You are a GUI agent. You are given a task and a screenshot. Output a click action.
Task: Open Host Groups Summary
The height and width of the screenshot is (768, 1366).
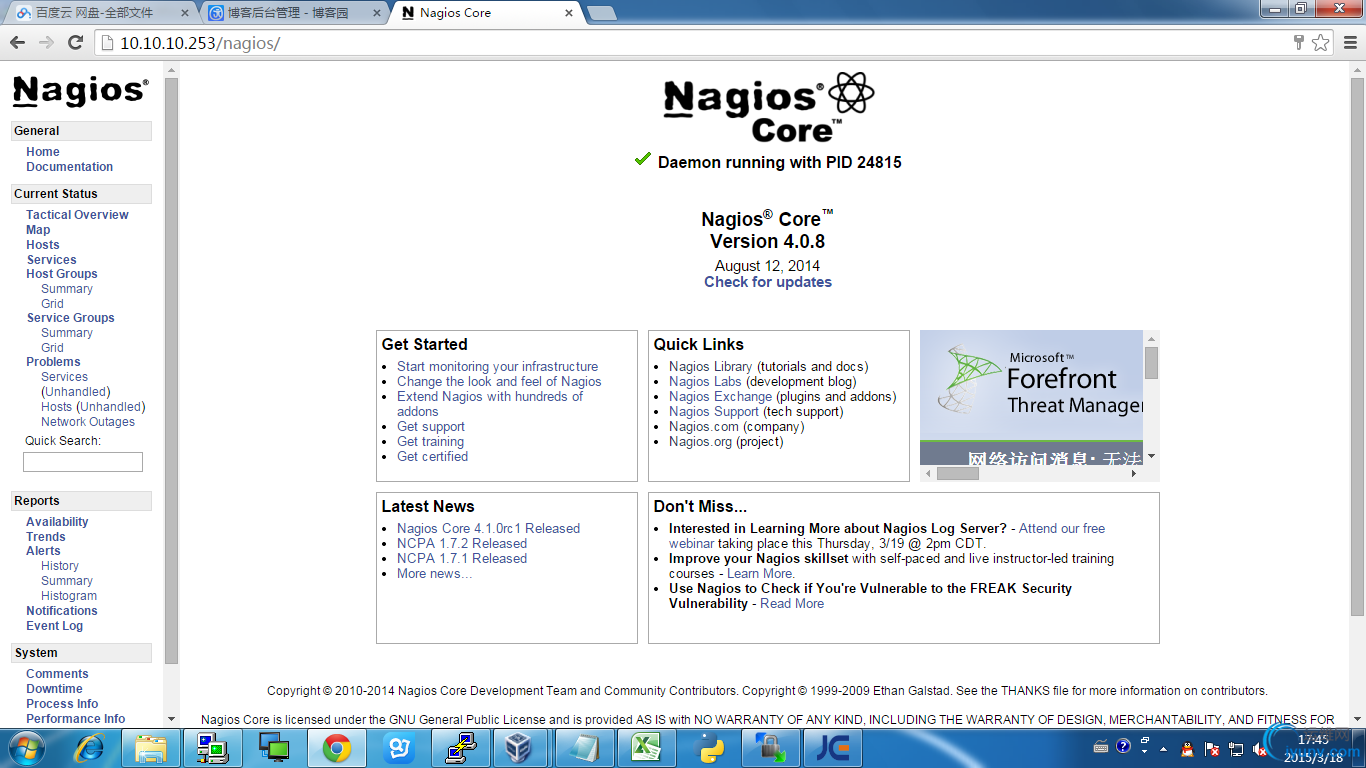tap(67, 289)
